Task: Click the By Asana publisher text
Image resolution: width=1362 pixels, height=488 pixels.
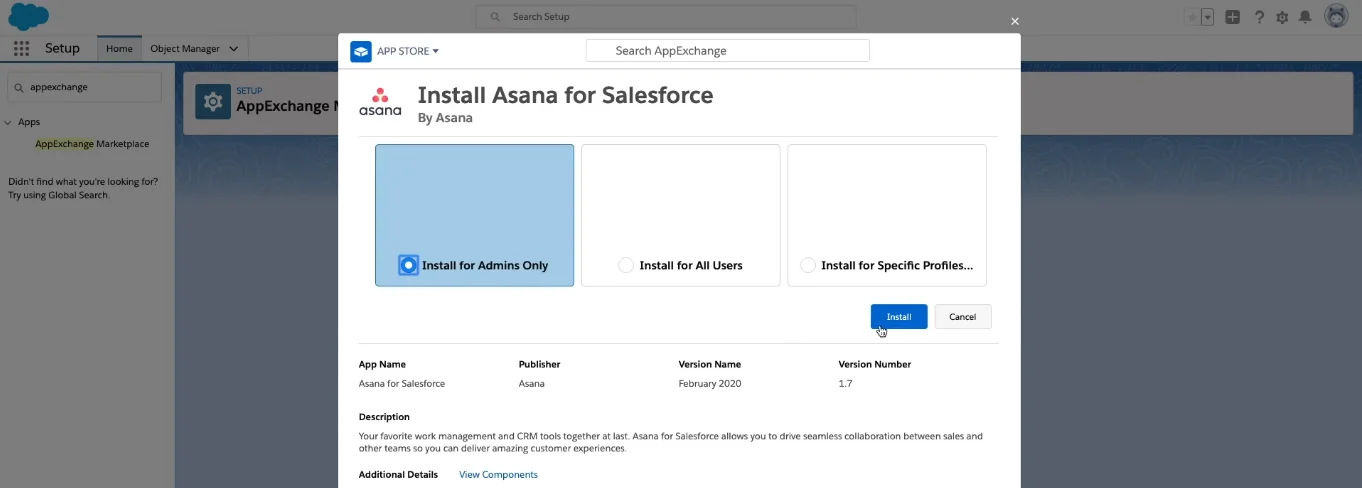Action: 445,118
